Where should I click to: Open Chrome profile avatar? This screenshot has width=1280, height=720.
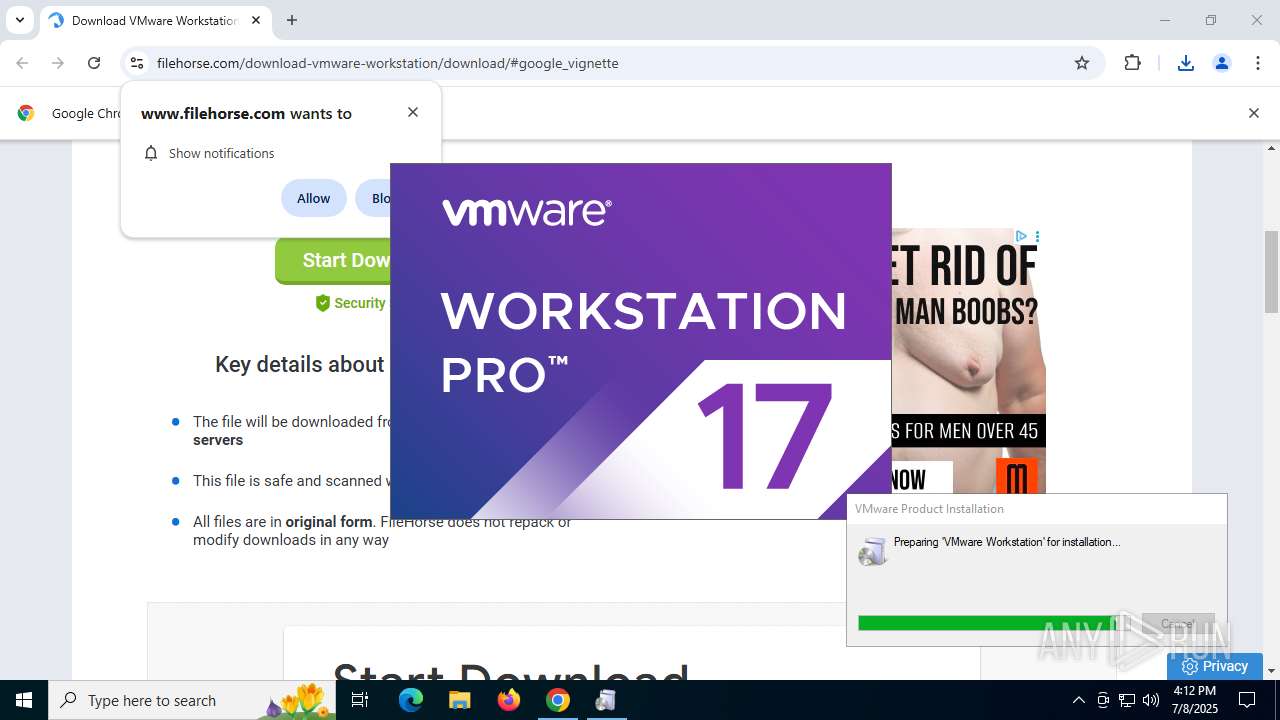pos(1222,63)
